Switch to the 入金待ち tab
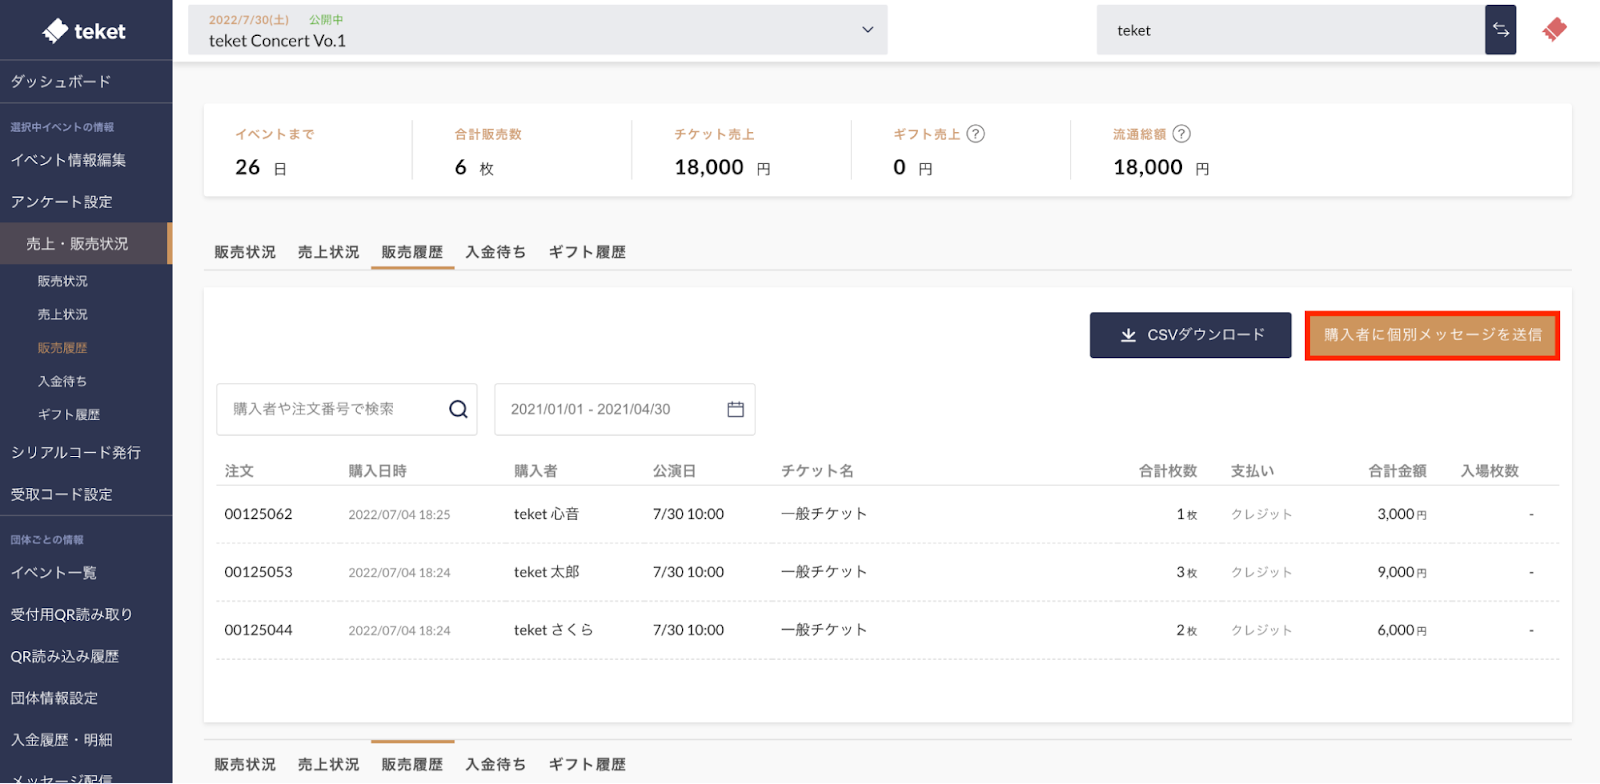Screen dimensions: 1600x784 coord(495,252)
